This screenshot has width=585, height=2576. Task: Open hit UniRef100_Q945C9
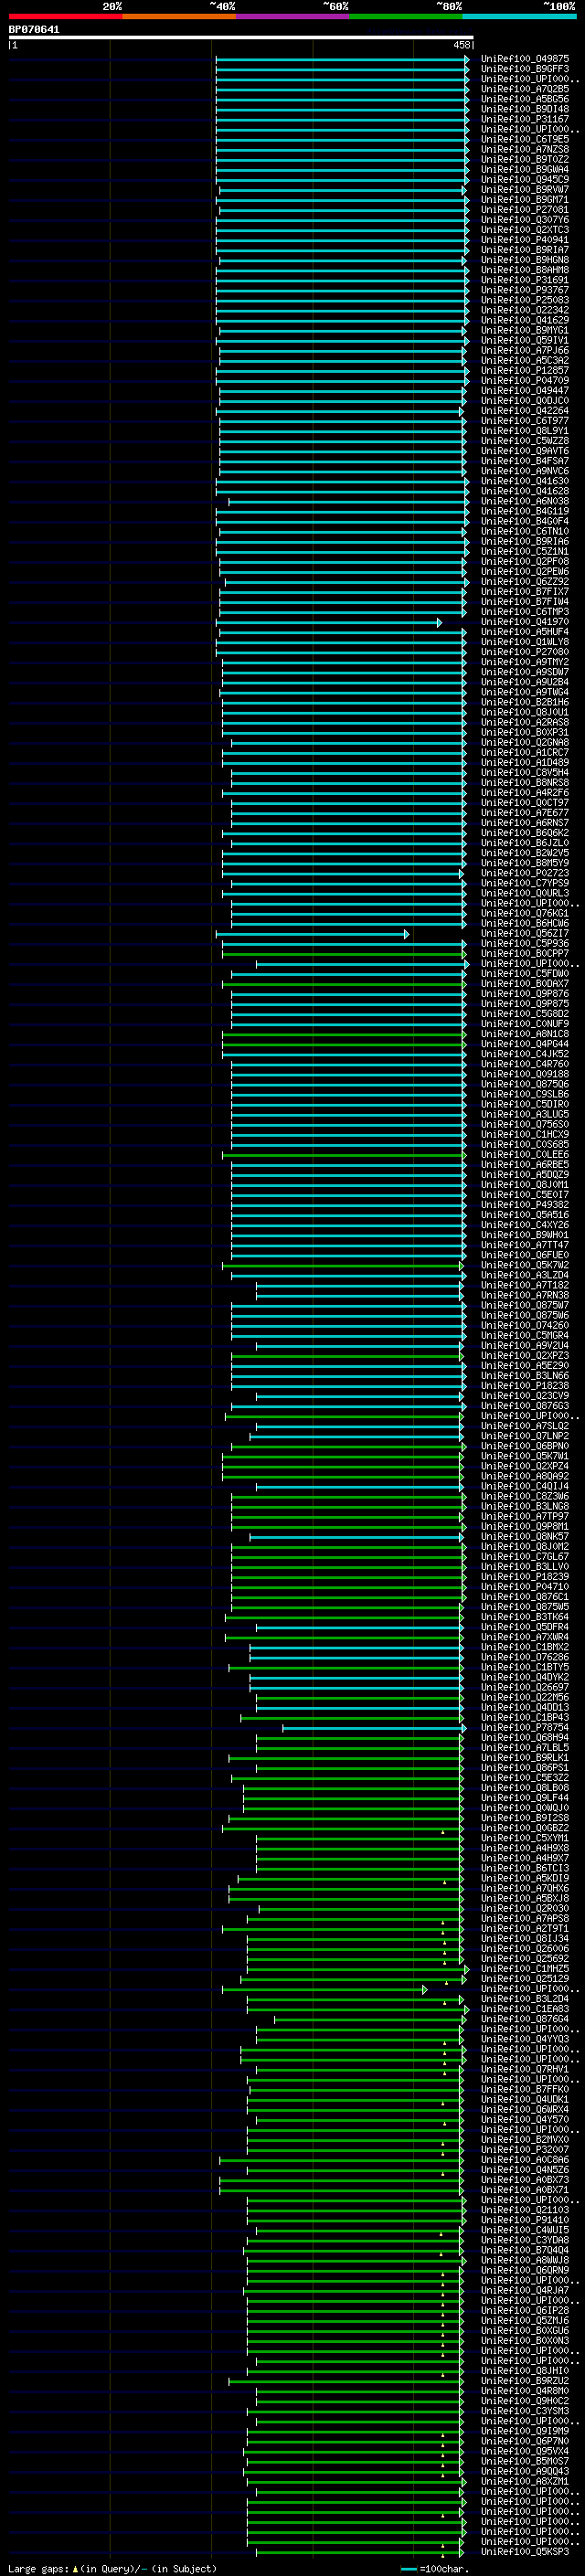[x=525, y=180]
